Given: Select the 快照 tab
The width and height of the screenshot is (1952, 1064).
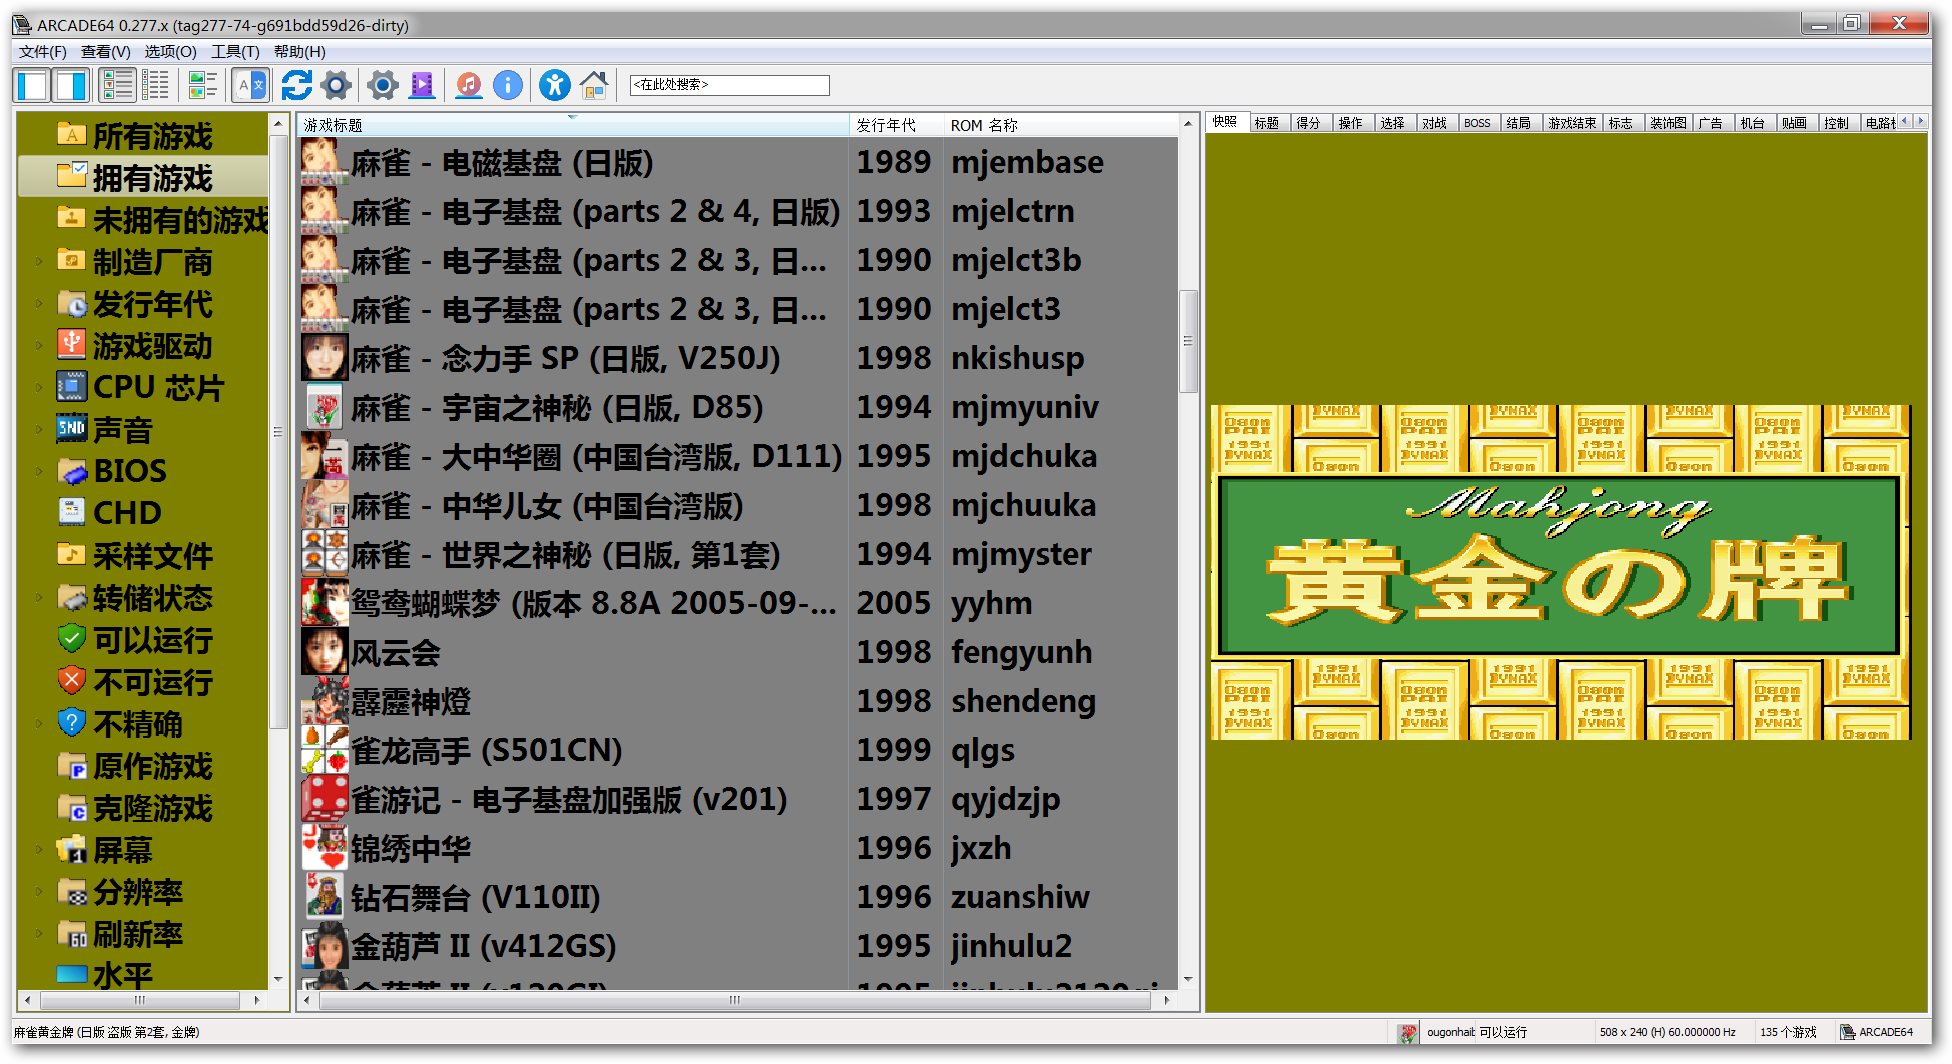Looking at the screenshot, I should point(1225,122).
